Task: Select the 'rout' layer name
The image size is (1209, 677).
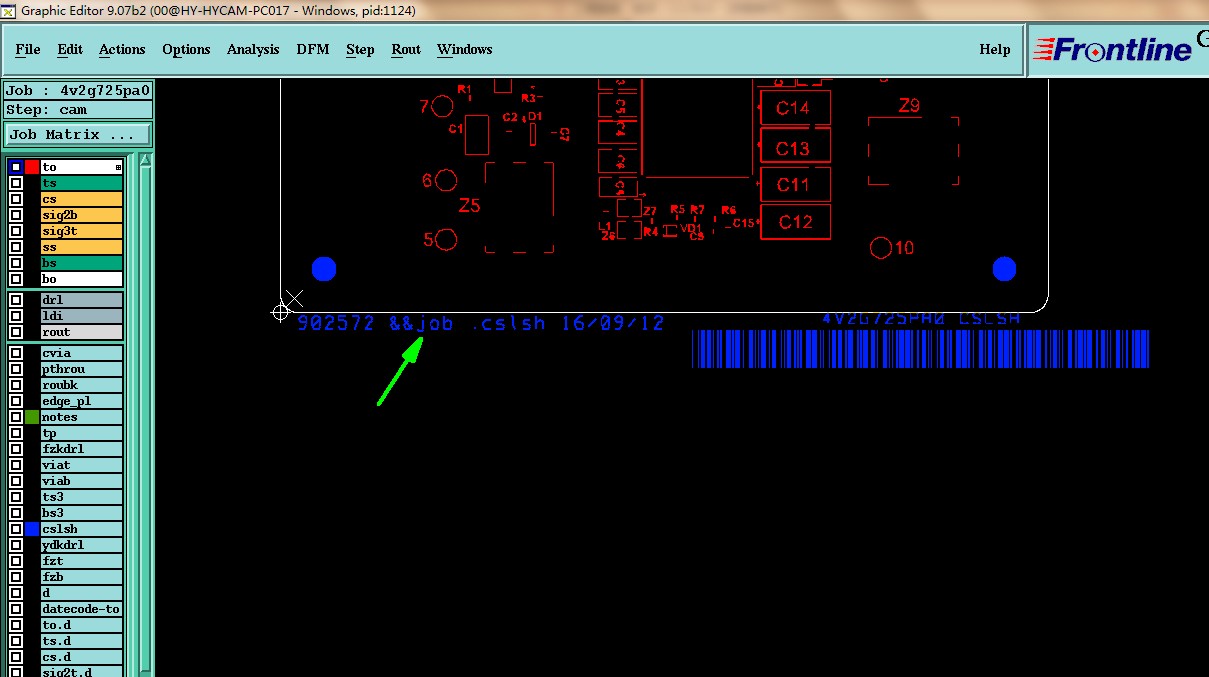Action: tap(82, 331)
